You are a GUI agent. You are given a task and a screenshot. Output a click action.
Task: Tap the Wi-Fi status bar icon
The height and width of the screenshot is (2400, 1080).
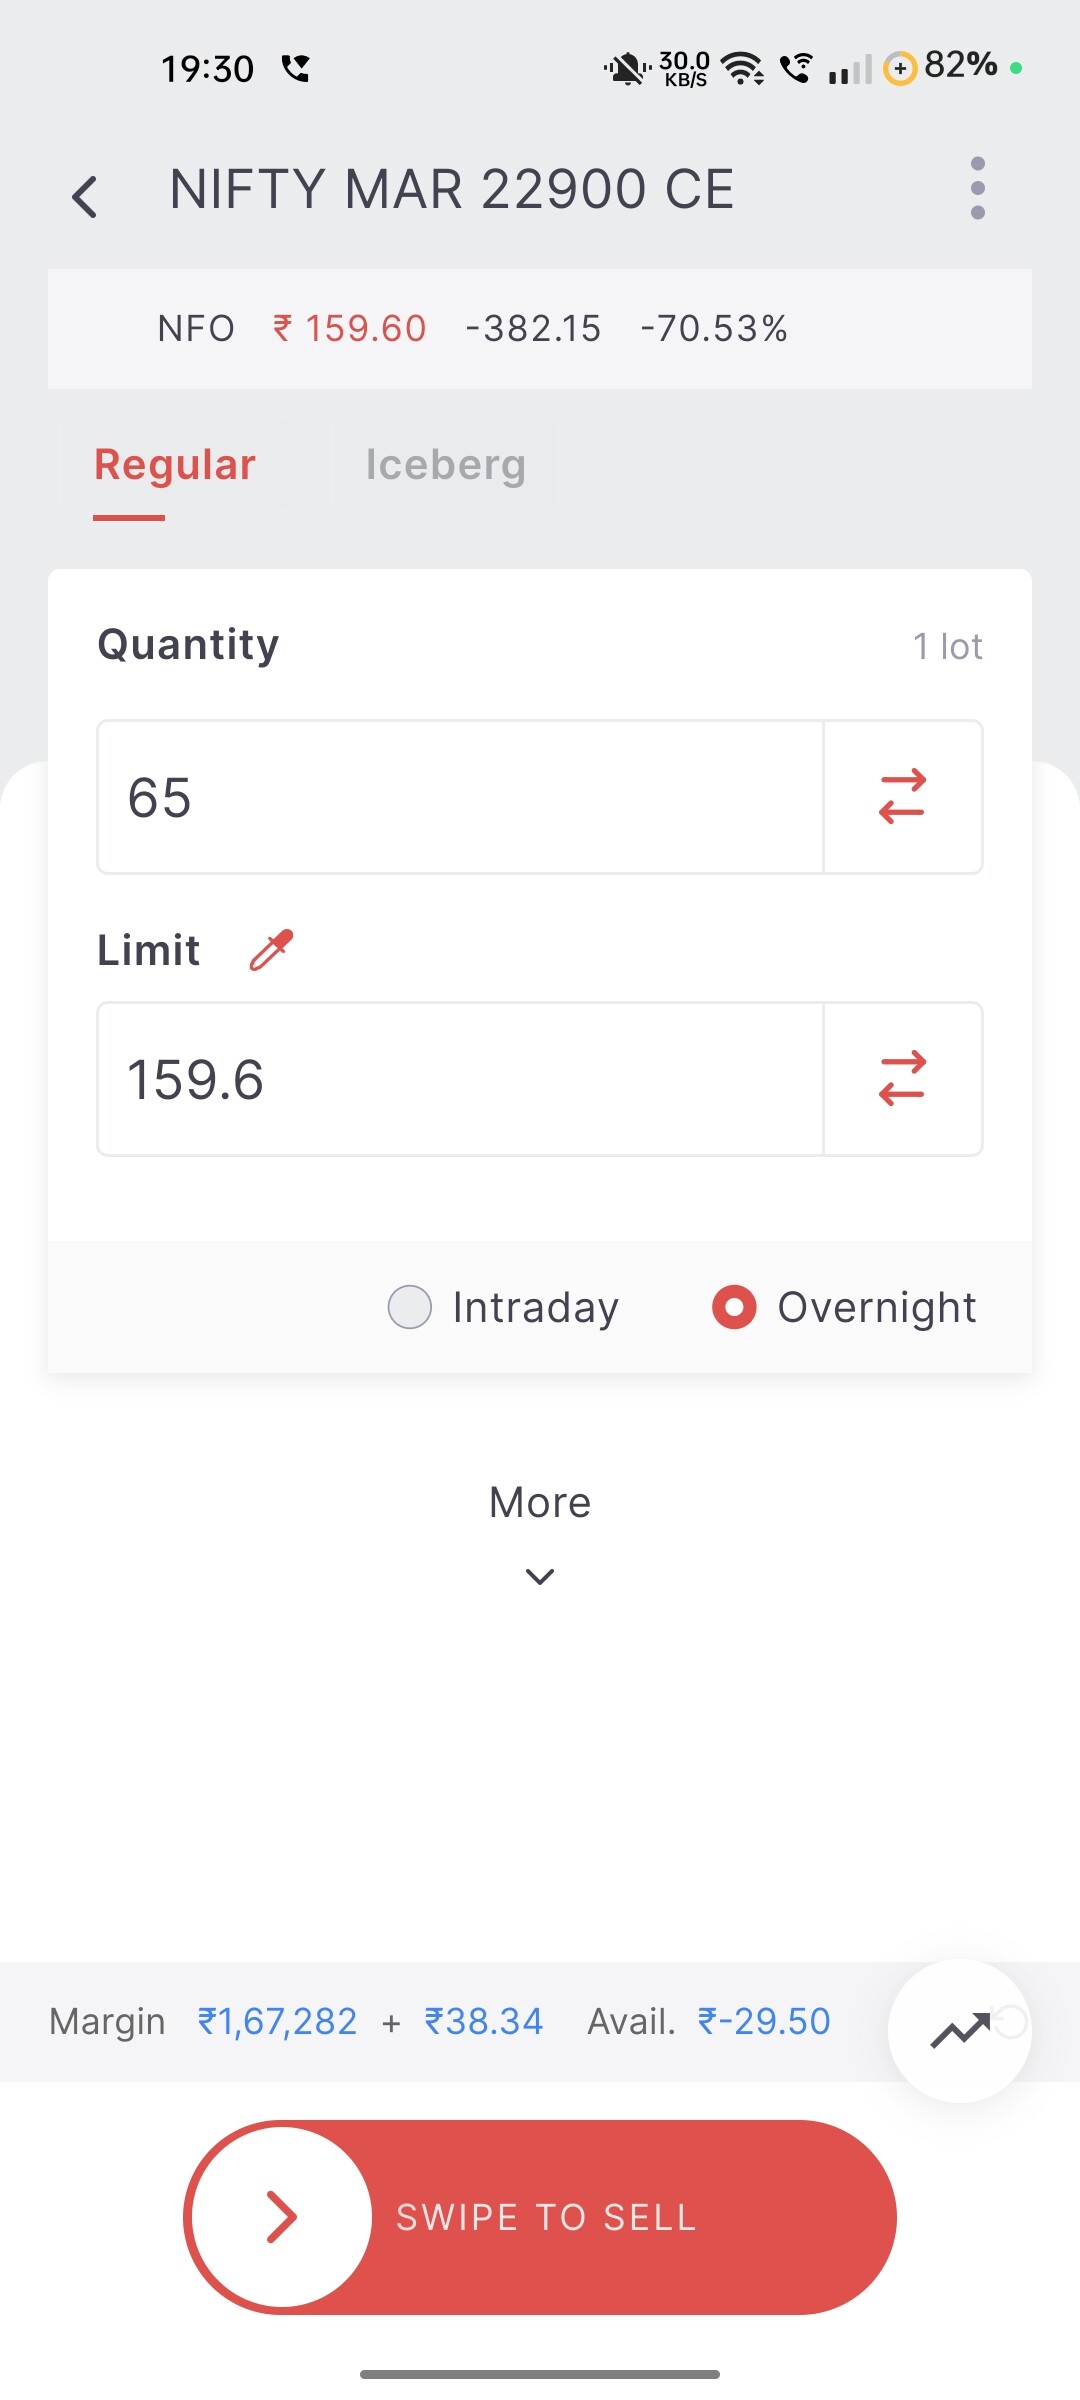[742, 68]
